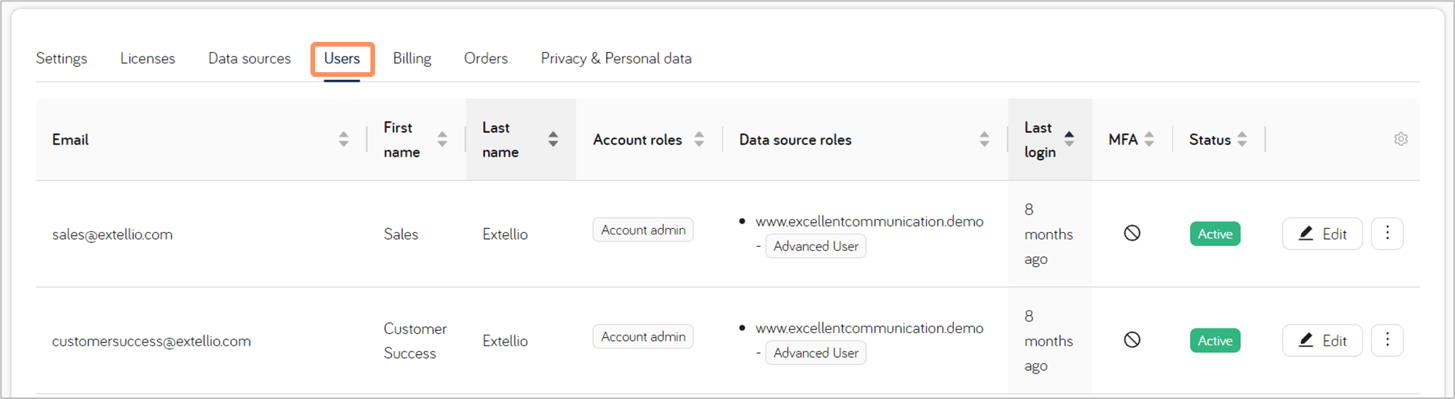The image size is (1455, 399).
Task: Edit the sales@extellio.com user
Action: point(1322,234)
